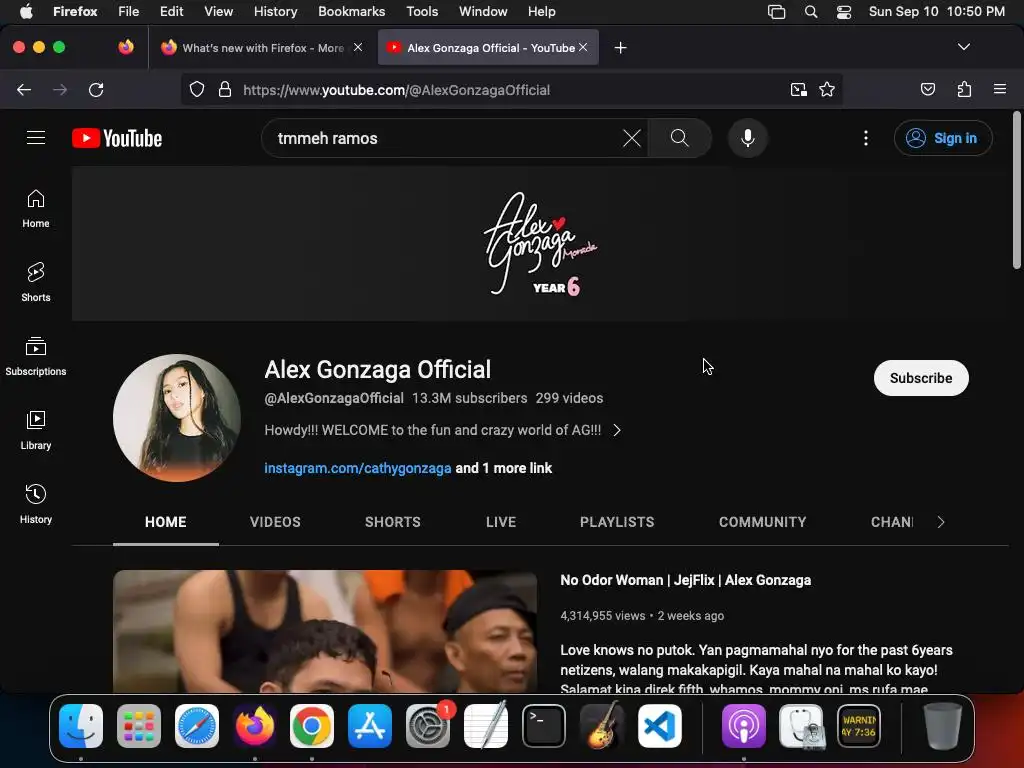The image size is (1024, 768).
Task: Clear the search query with the X
Action: tap(632, 138)
